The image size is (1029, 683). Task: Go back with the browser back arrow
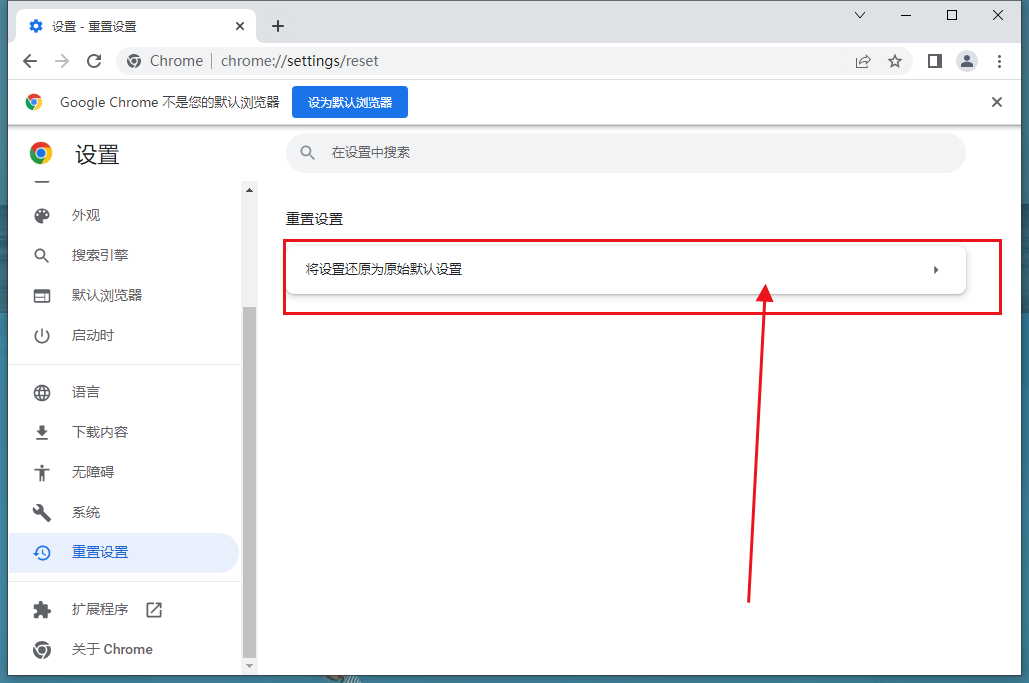click(30, 61)
